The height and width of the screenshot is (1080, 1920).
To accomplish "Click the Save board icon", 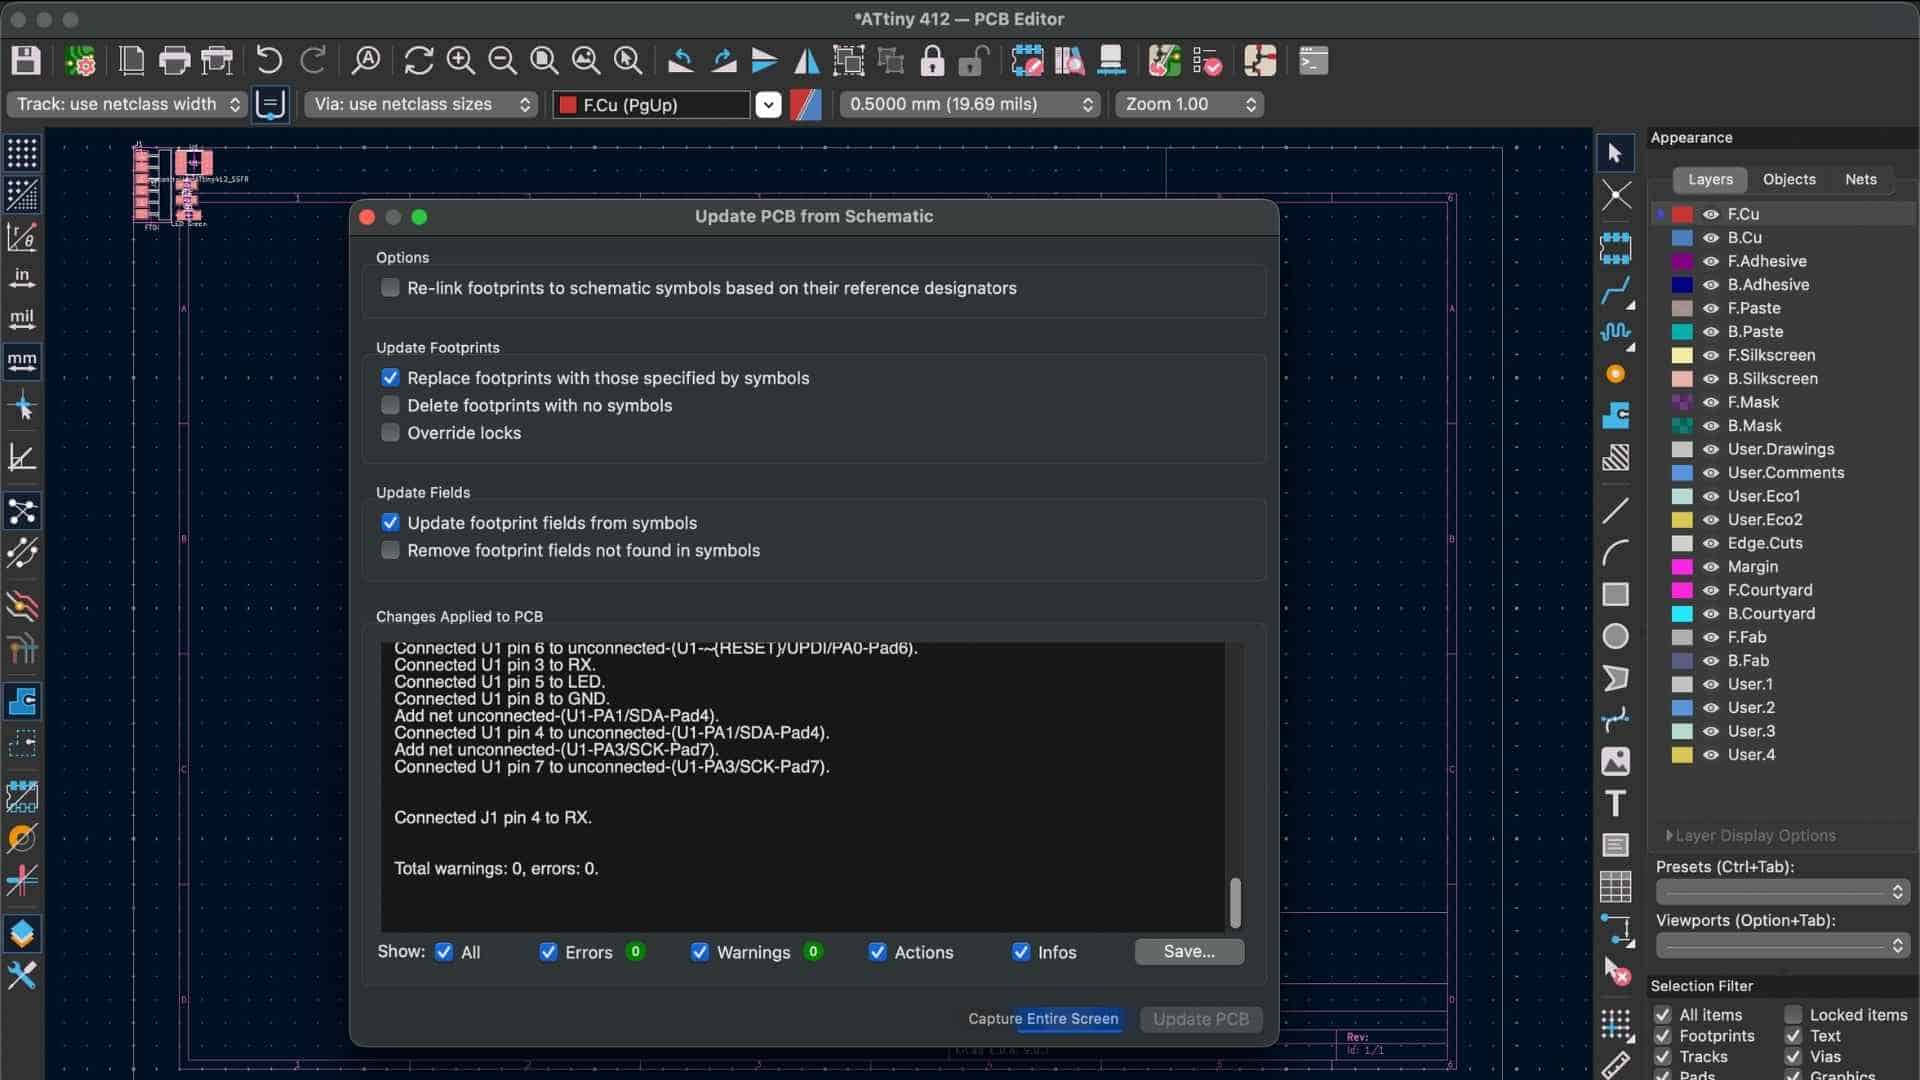I will tap(26, 61).
